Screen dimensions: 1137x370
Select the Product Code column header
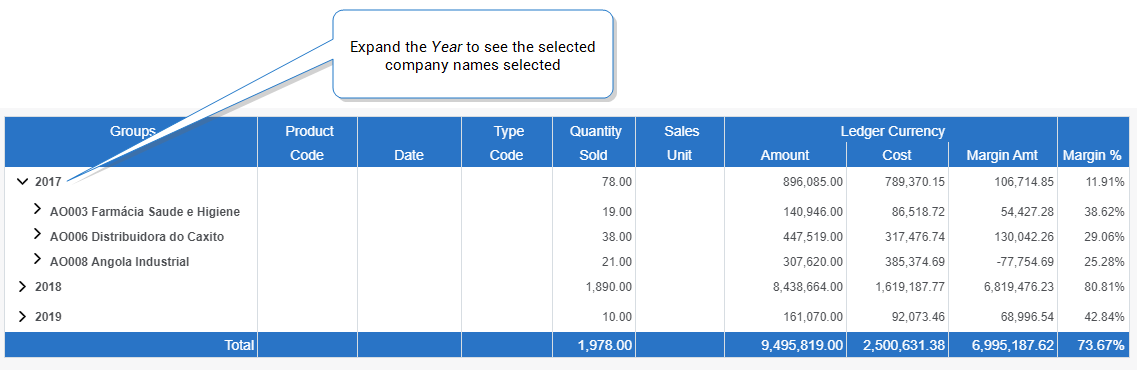[309, 142]
